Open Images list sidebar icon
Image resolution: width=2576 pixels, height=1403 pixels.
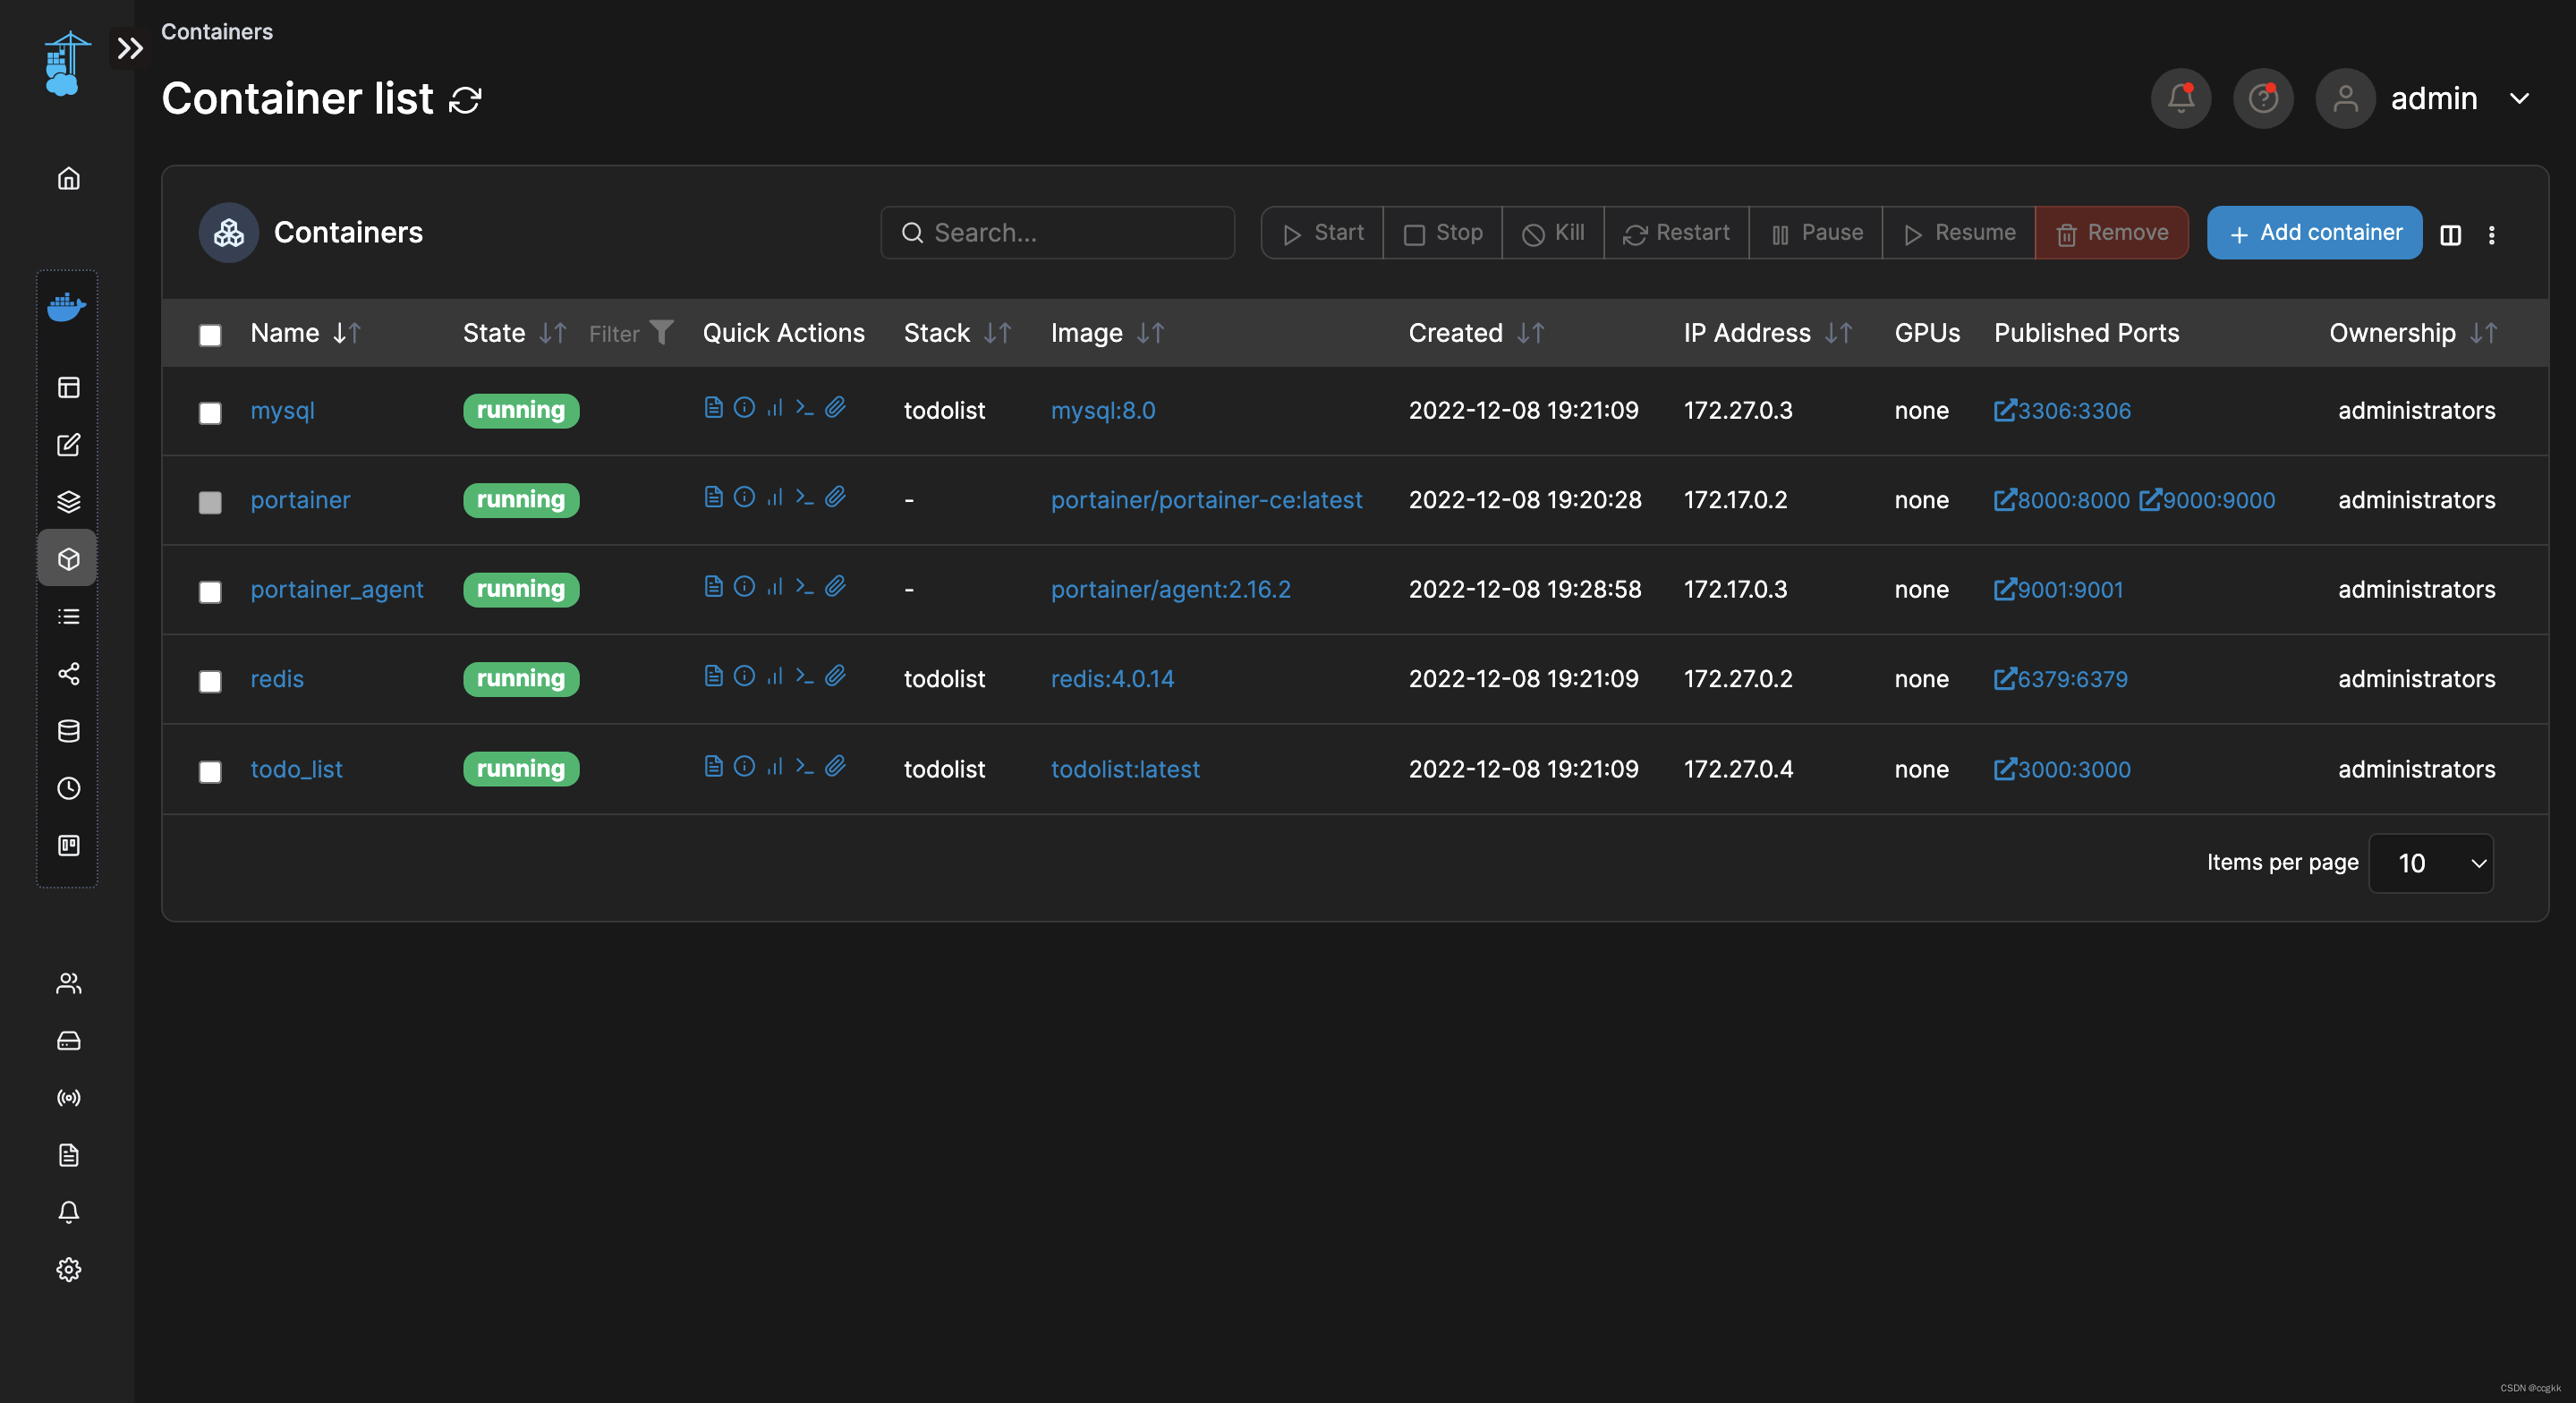pyautogui.click(x=68, y=617)
